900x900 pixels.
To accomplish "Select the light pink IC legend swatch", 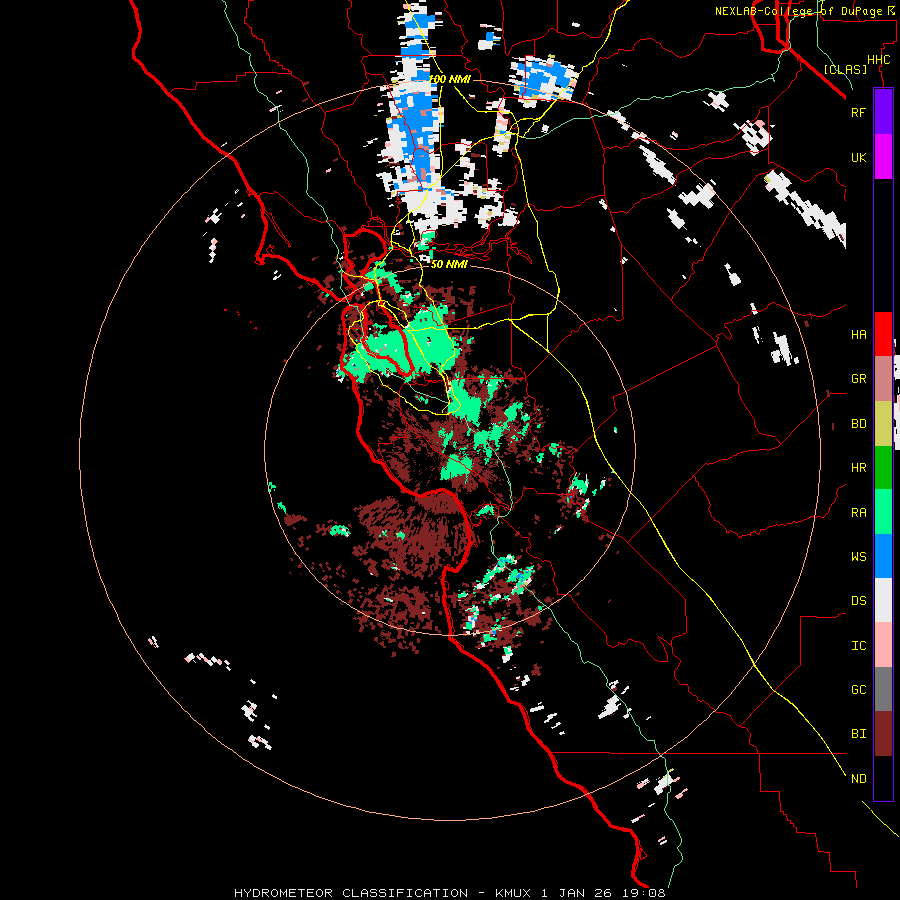I will click(883, 645).
